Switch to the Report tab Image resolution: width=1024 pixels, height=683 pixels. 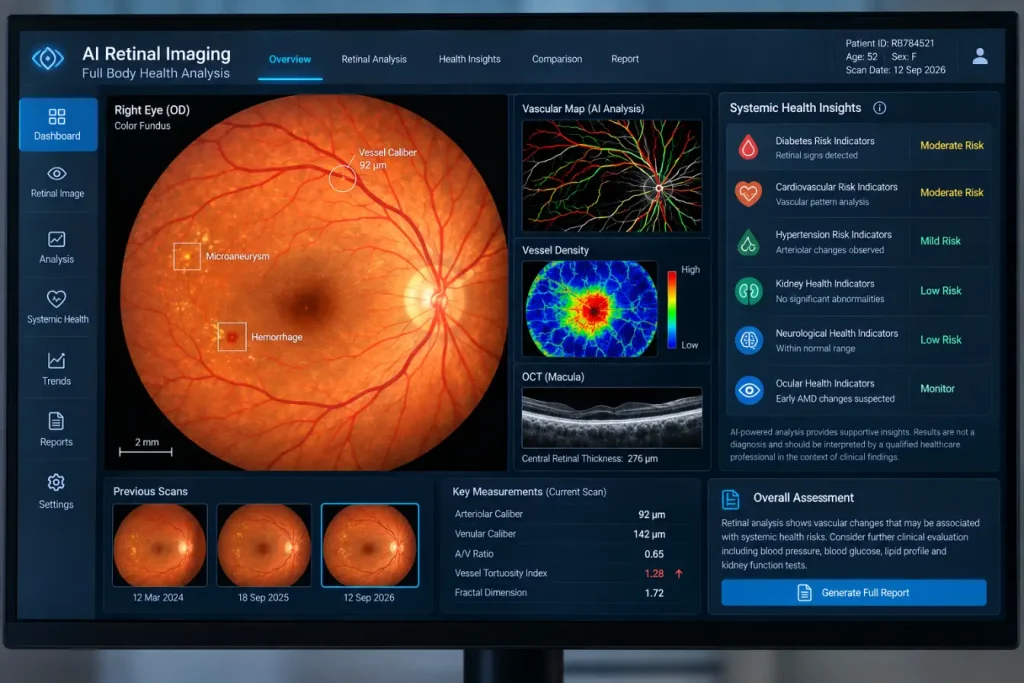[x=625, y=59]
